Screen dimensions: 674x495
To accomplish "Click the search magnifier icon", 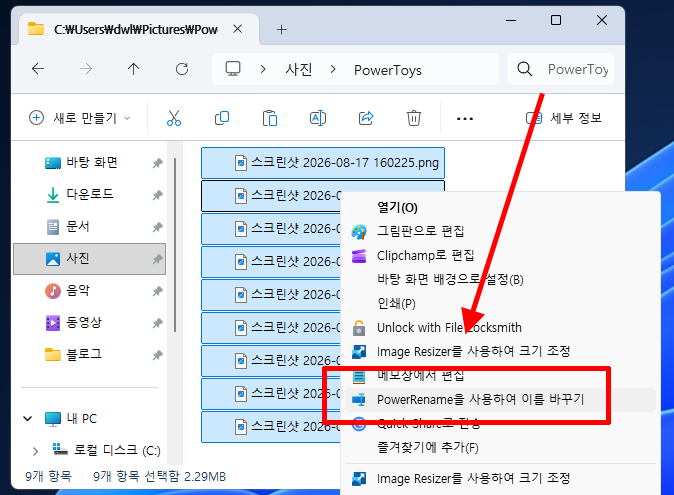I will (524, 69).
